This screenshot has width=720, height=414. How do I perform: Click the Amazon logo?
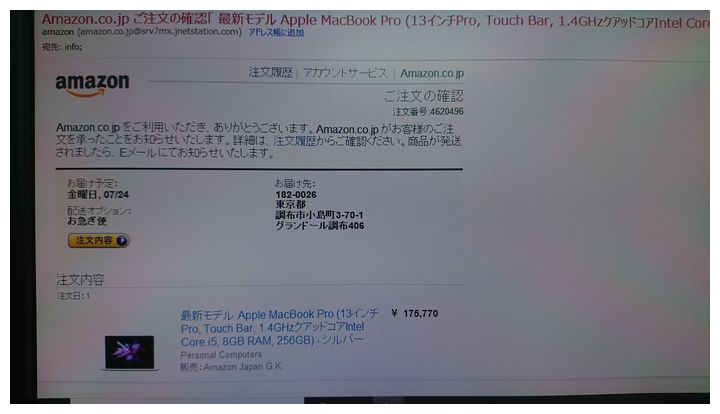click(92, 85)
